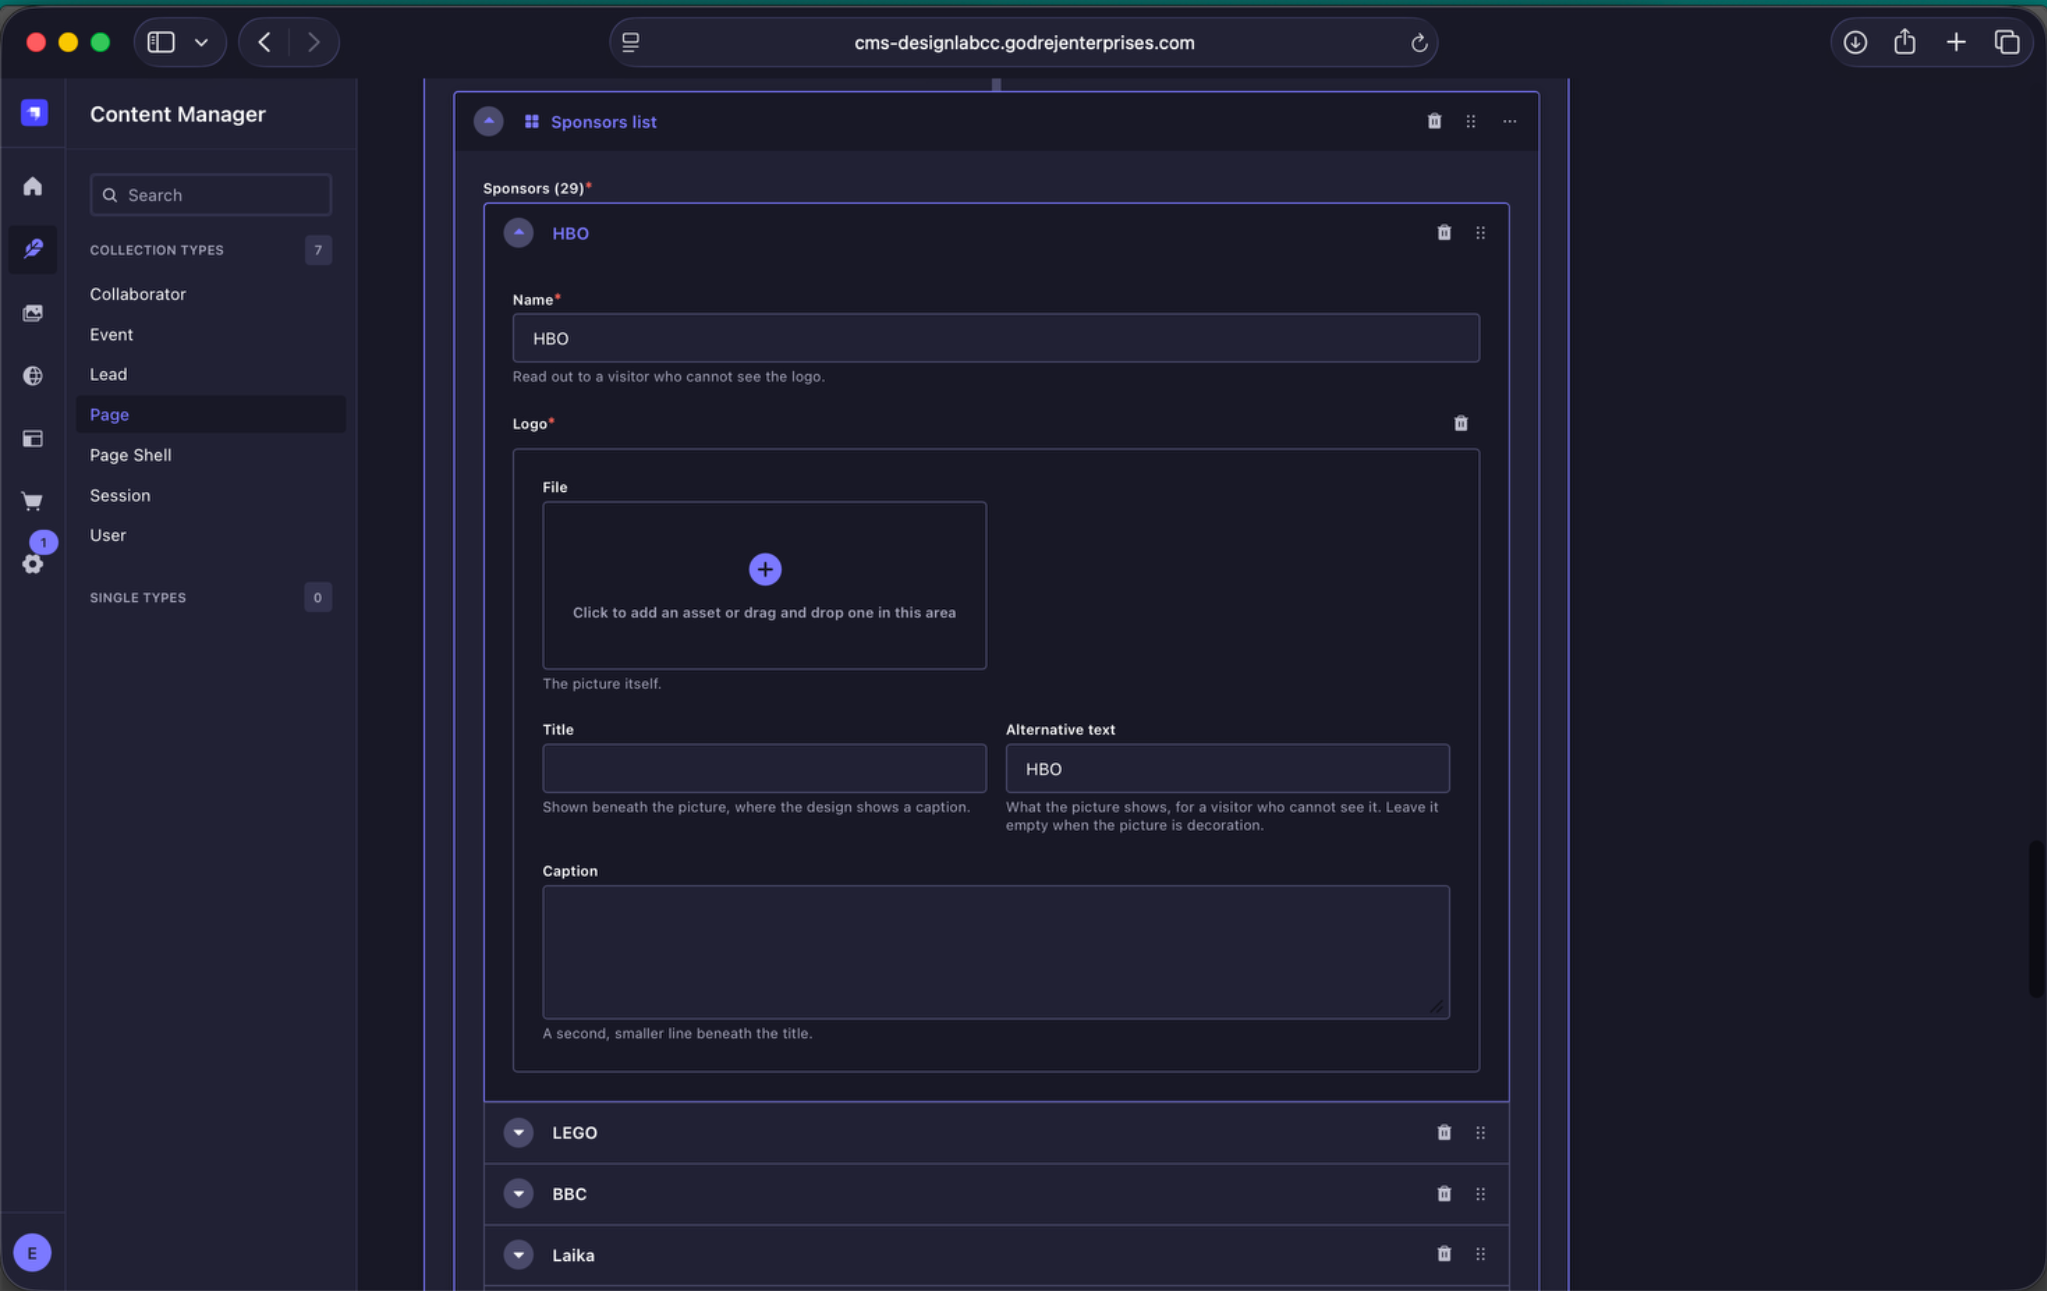2047x1291 pixels.
Task: Focus the Name field containing HBO
Action: 996,338
